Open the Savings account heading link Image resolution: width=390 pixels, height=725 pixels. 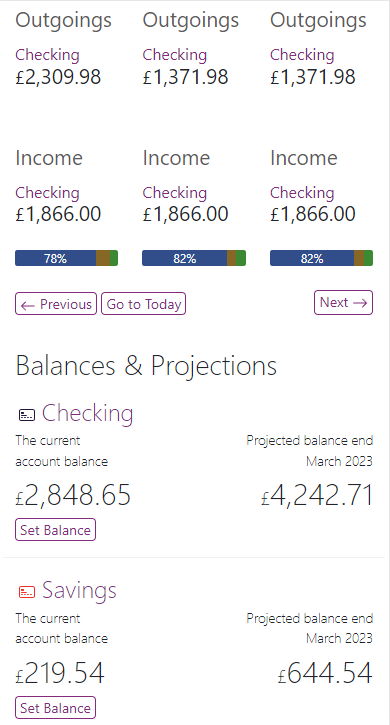pos(79,590)
